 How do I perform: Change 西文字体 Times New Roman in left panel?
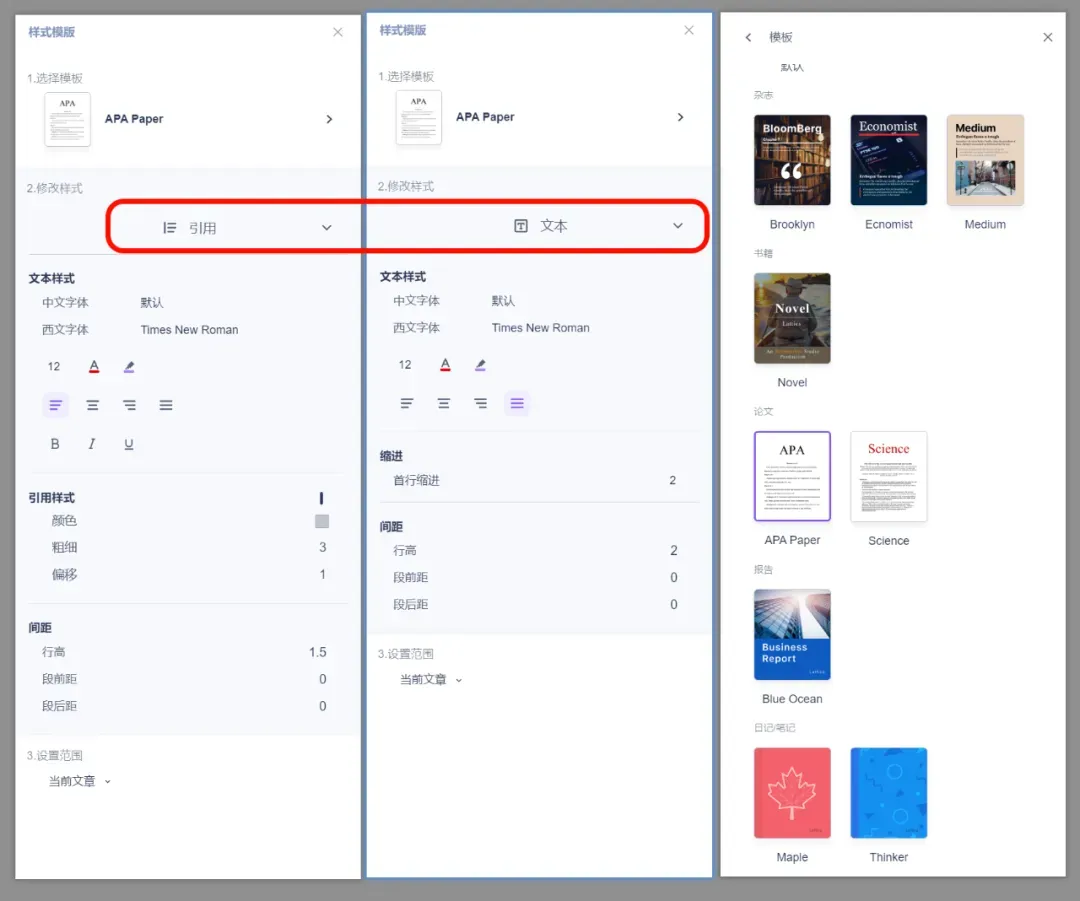[189, 330]
